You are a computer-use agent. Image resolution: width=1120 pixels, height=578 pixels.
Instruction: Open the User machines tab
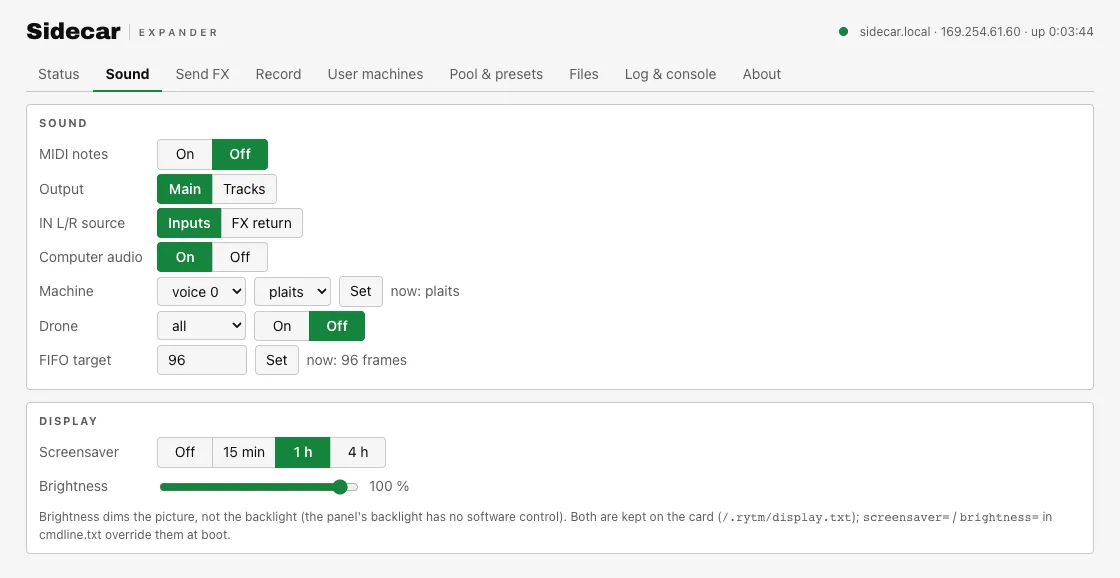coord(375,74)
